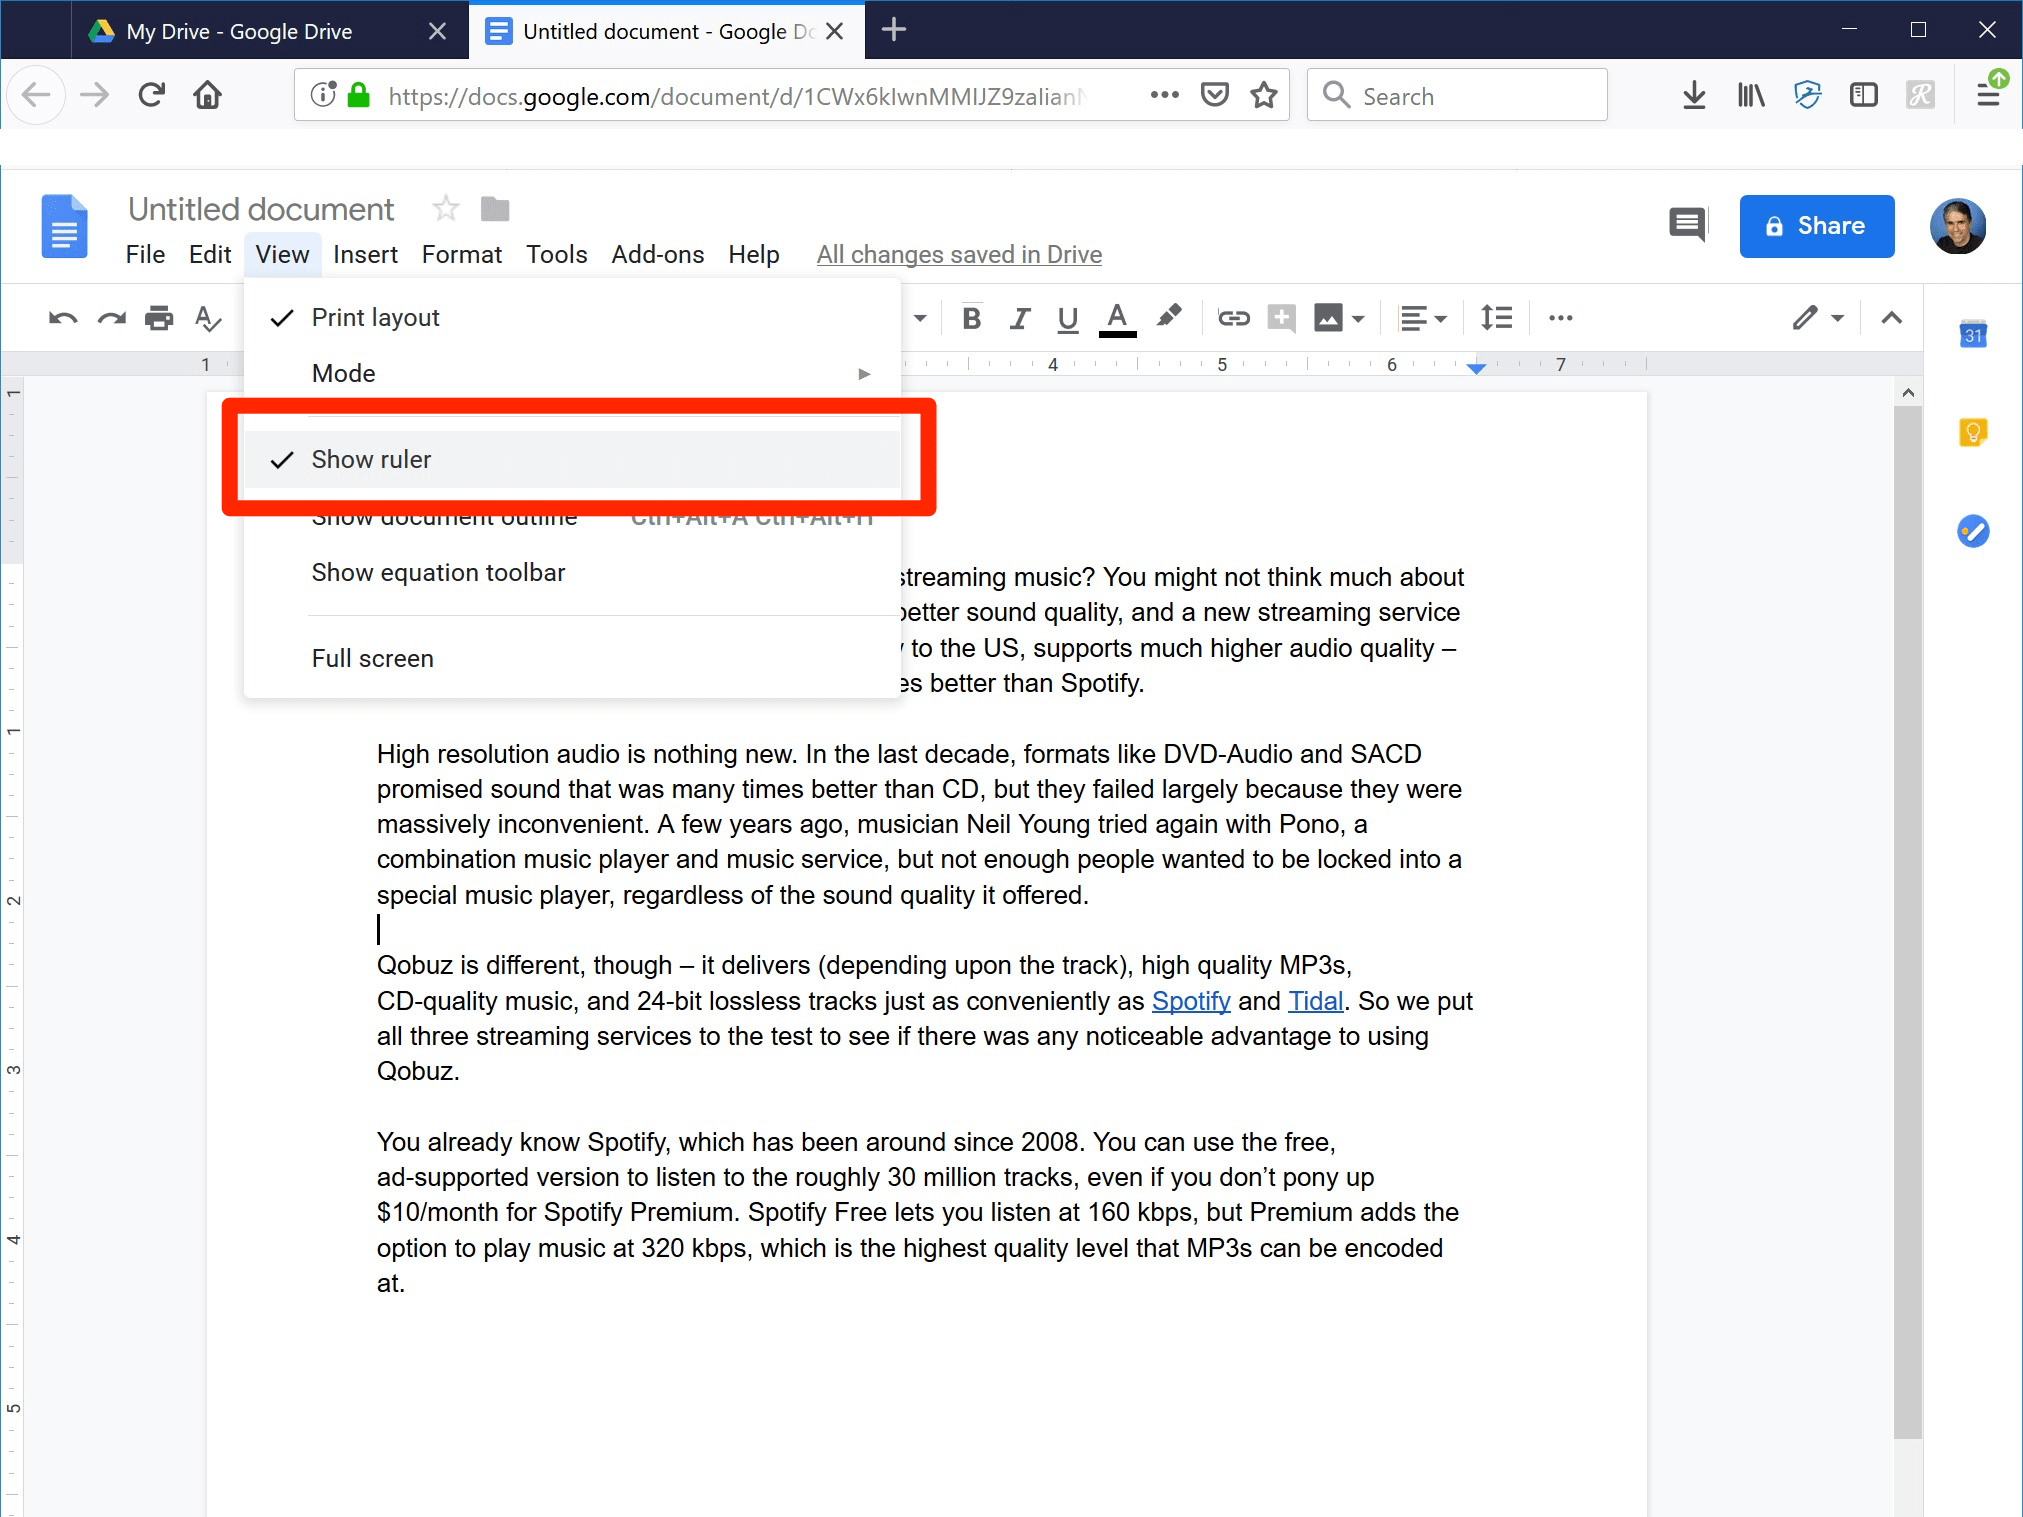Click the vertical scrollbar thumb

(1908, 922)
